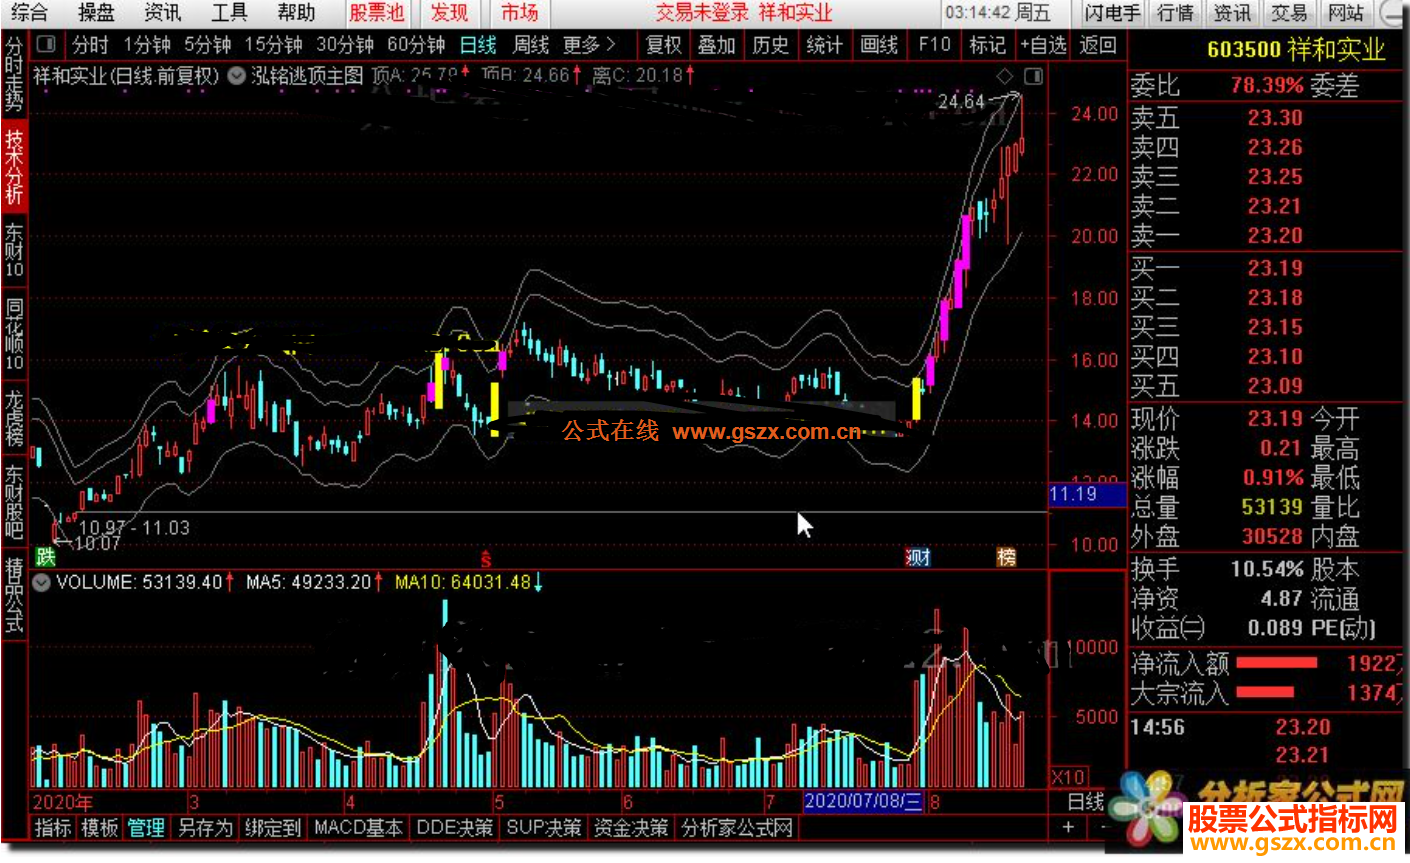Select 日线 chart period
This screenshot has width=1410, height=863.
tap(478, 45)
